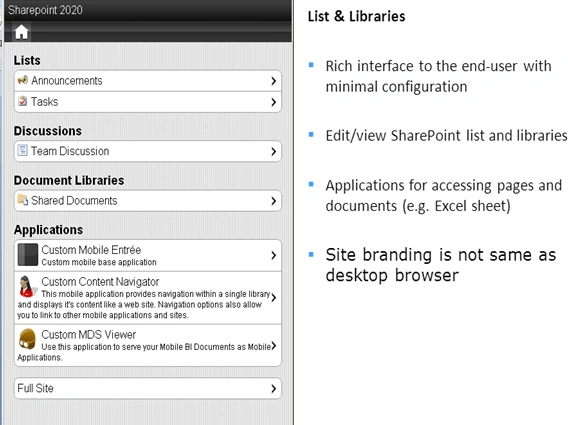Click 'Custom mobile base application' description
This screenshot has height=425, width=568.
[99, 262]
